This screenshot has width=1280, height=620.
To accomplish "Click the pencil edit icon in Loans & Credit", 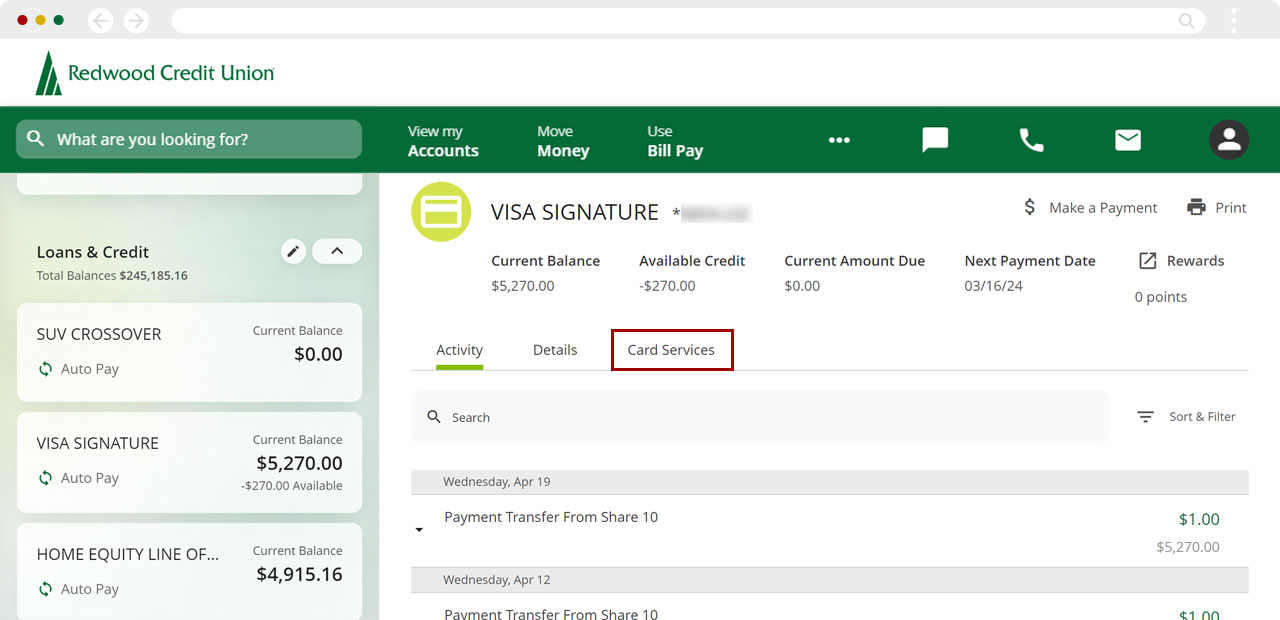I will 293,251.
